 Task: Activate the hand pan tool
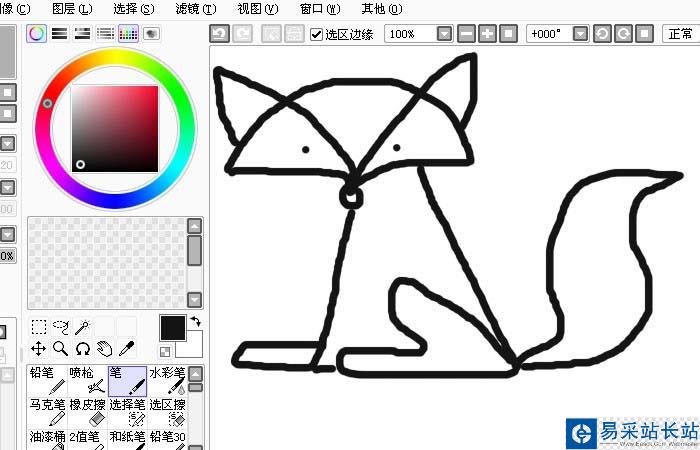coord(105,348)
